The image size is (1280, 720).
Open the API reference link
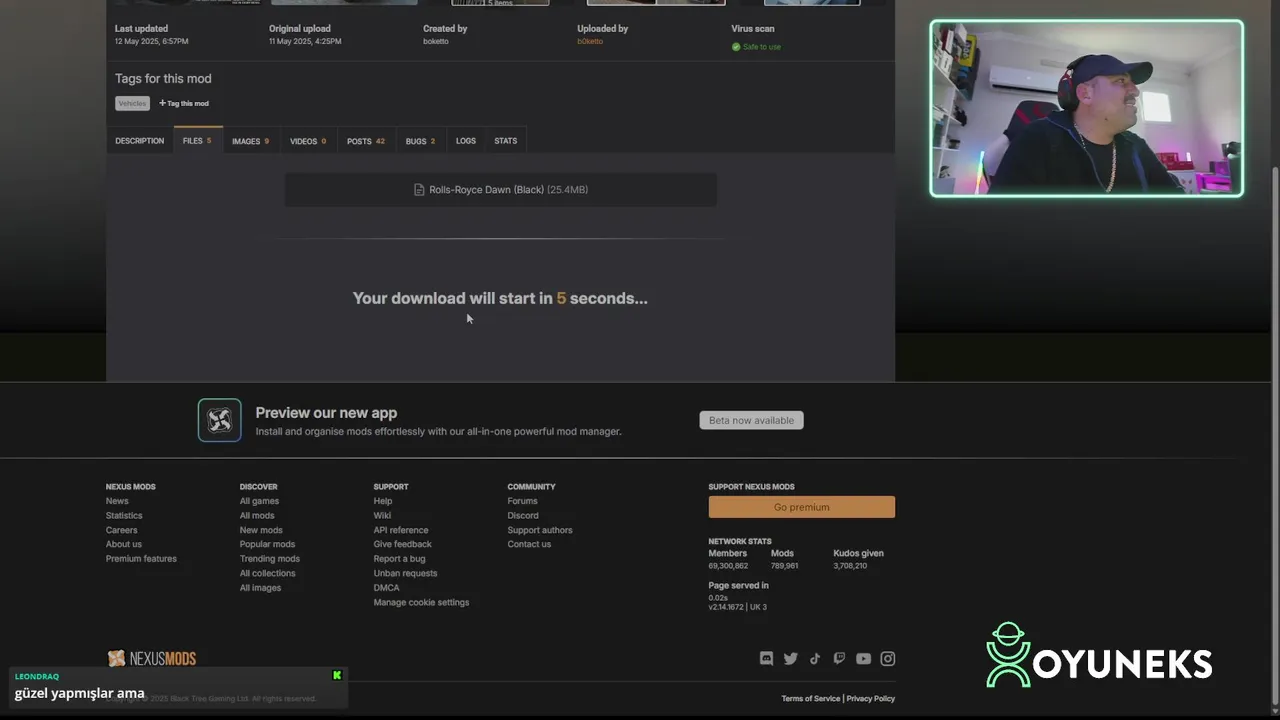pyautogui.click(x=401, y=530)
